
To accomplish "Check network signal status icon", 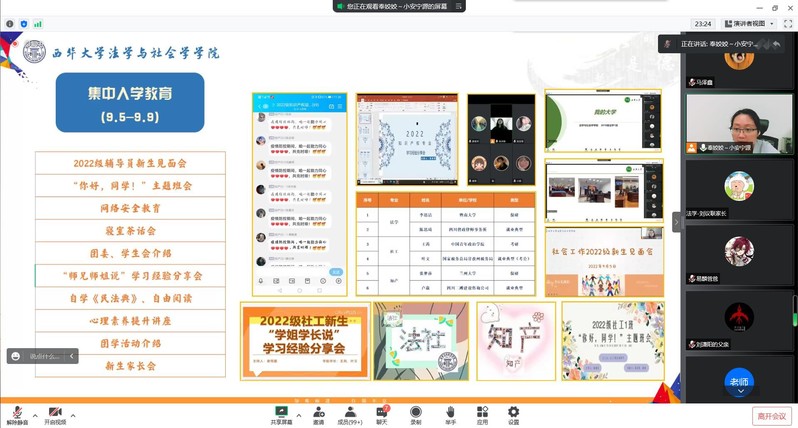I will [38, 23].
